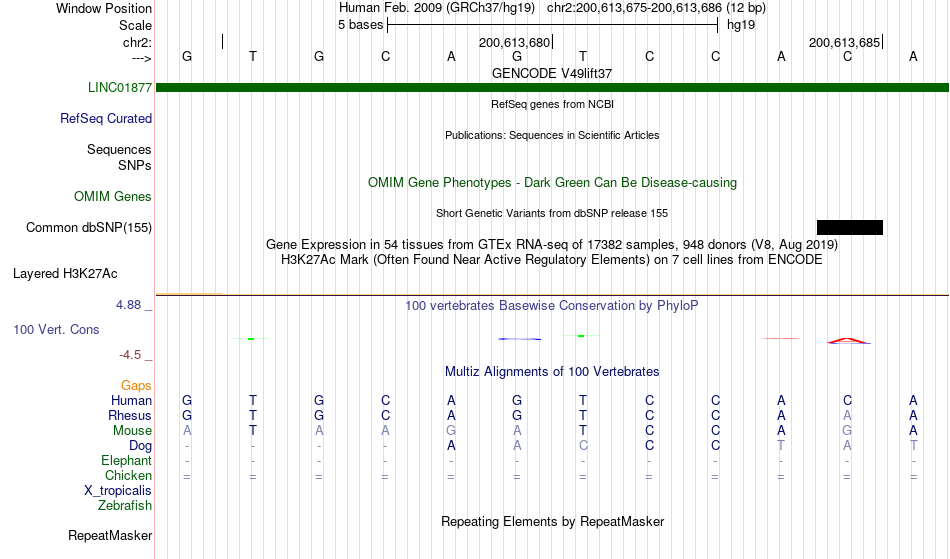Screen dimensions: 950x559
Task: Click the orange Gaps row label
Action: tap(136, 385)
